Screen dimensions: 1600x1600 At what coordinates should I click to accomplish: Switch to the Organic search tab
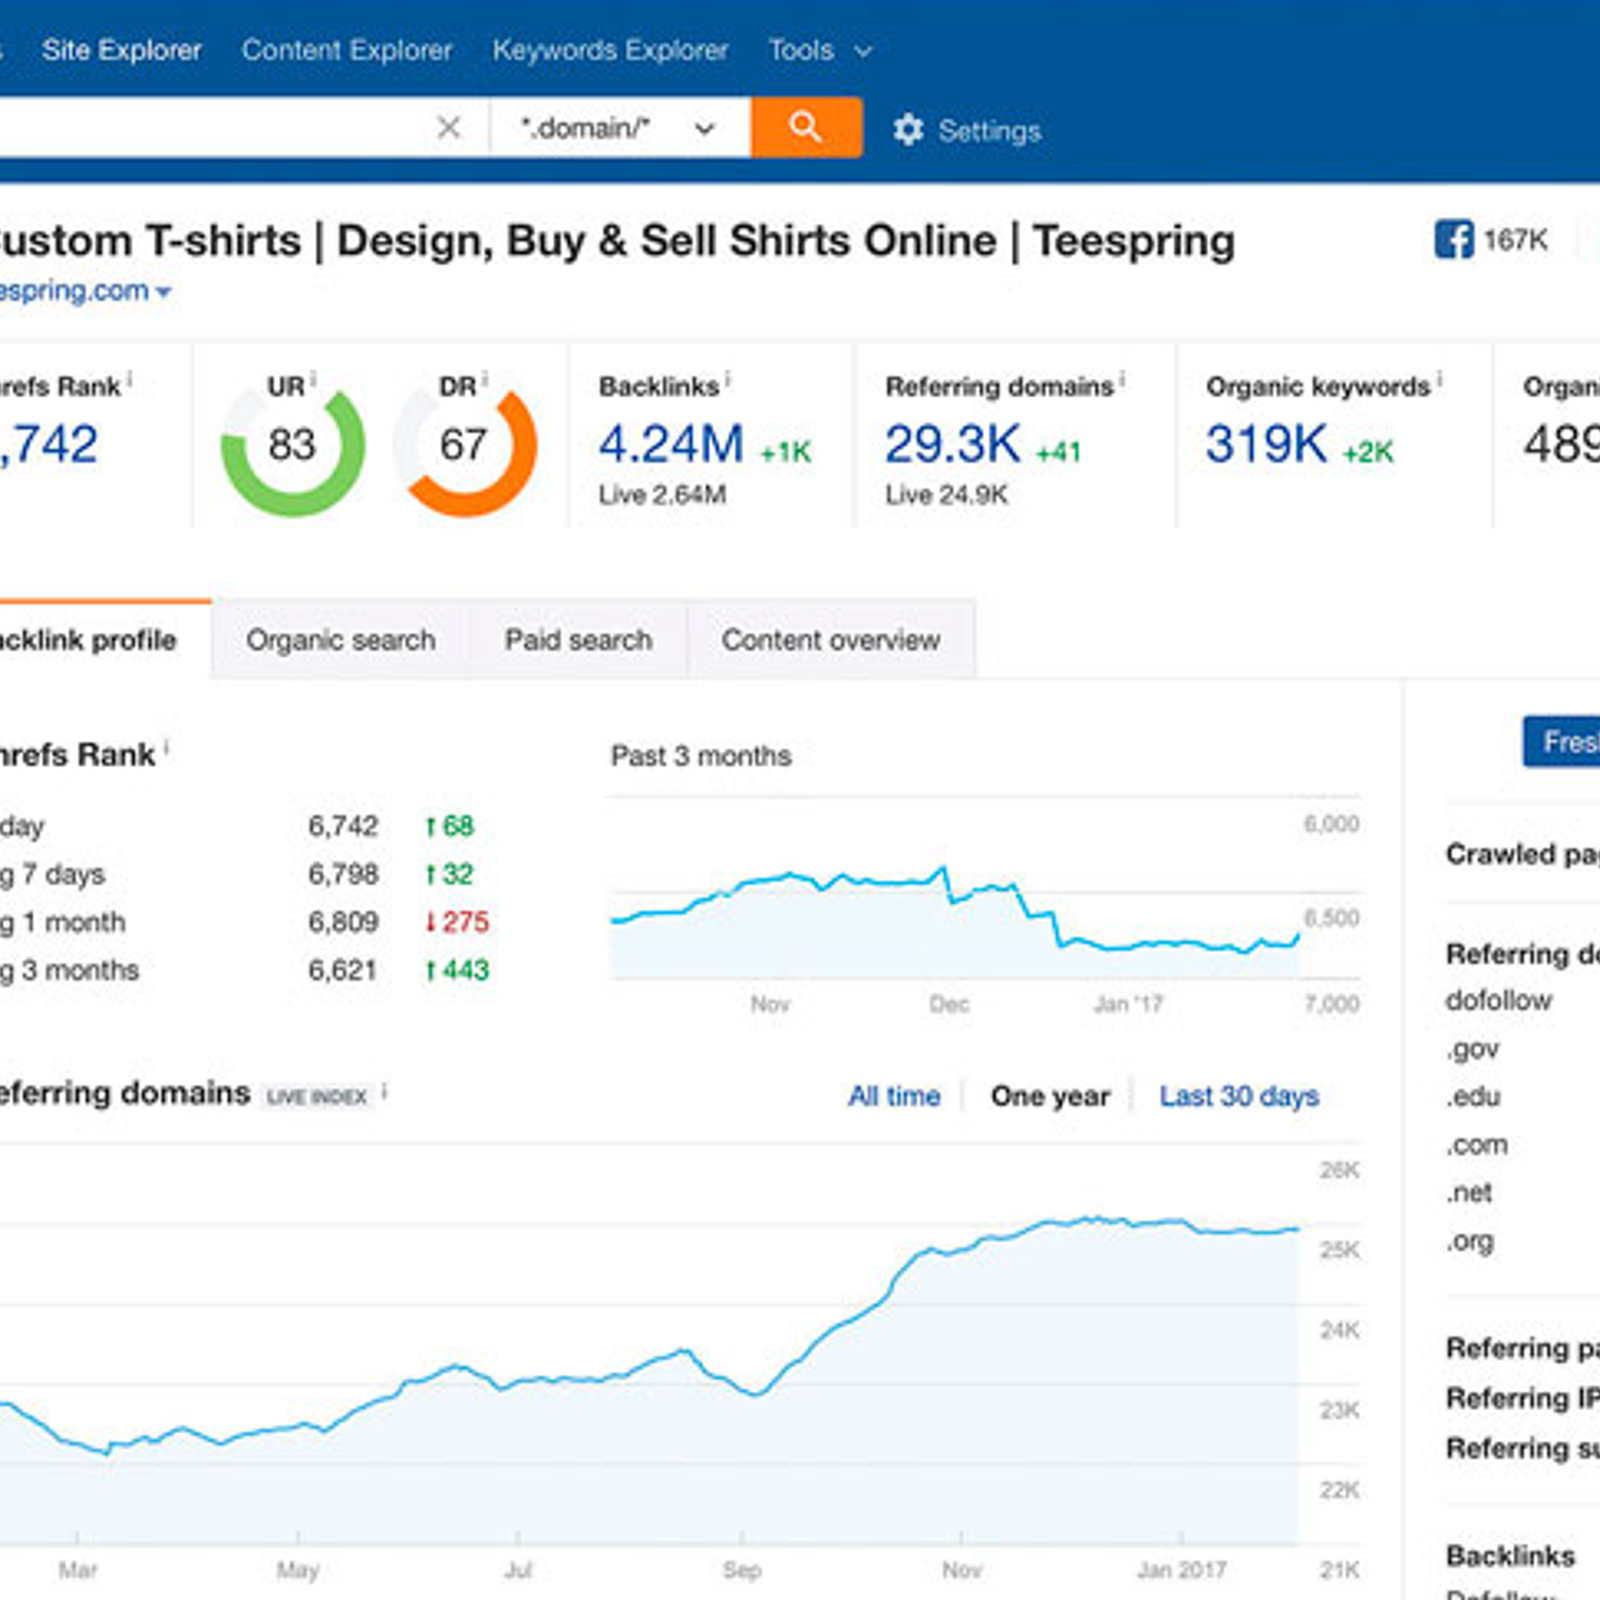[x=340, y=640]
